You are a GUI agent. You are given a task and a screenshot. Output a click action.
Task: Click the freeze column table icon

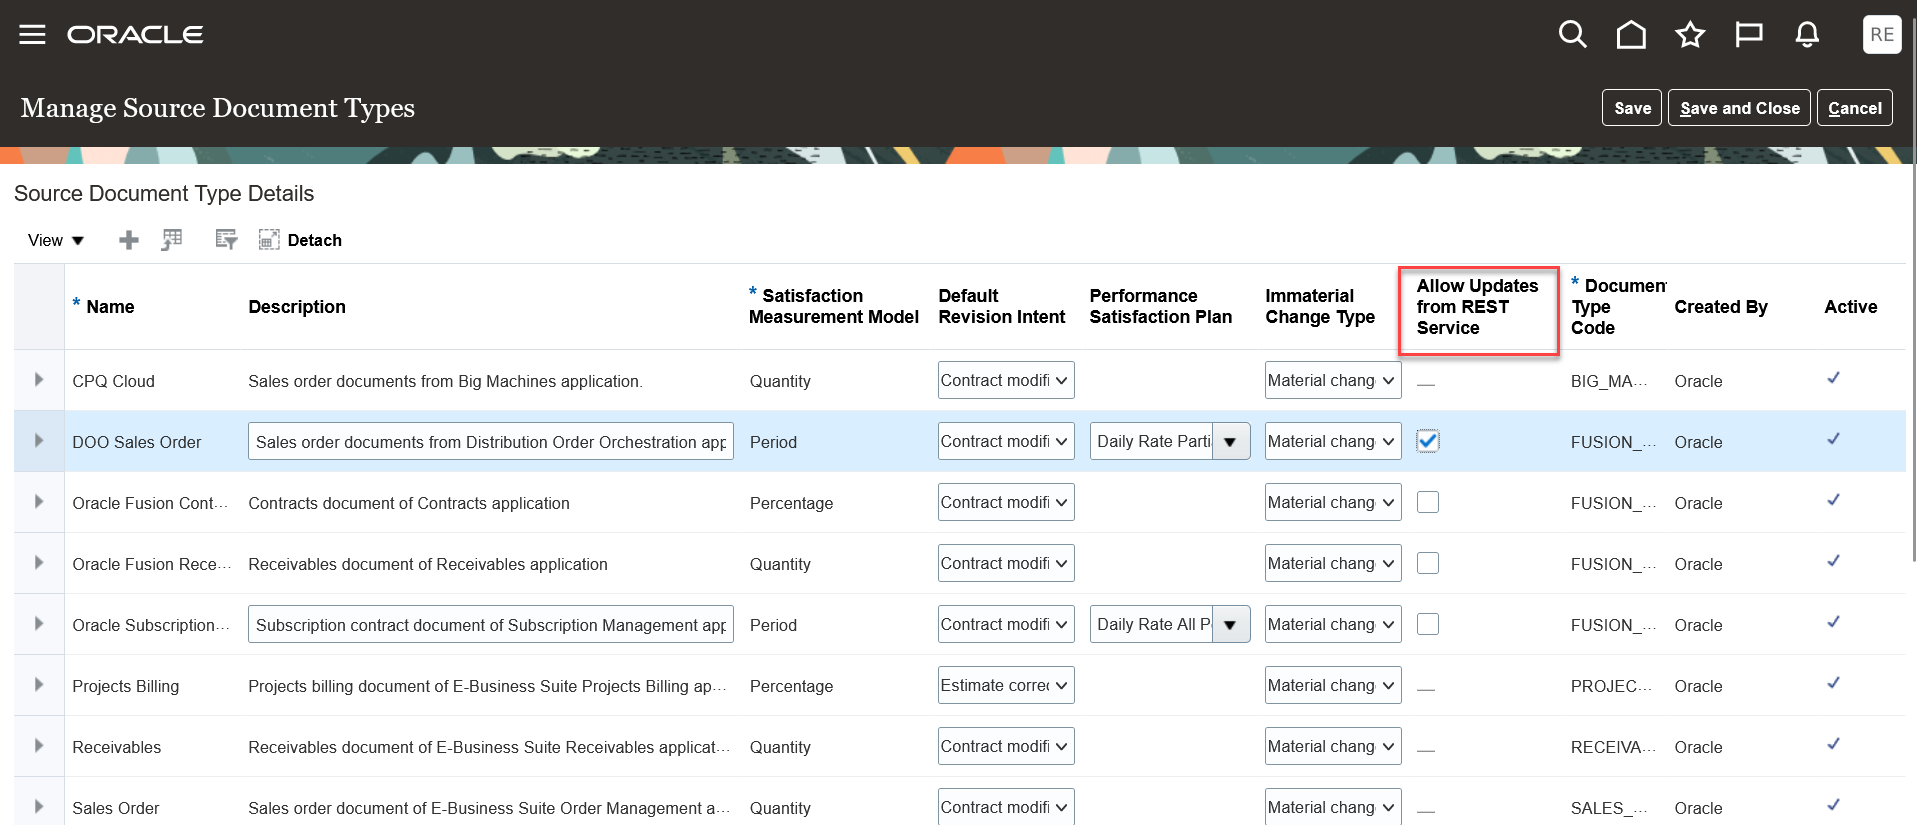click(x=172, y=240)
